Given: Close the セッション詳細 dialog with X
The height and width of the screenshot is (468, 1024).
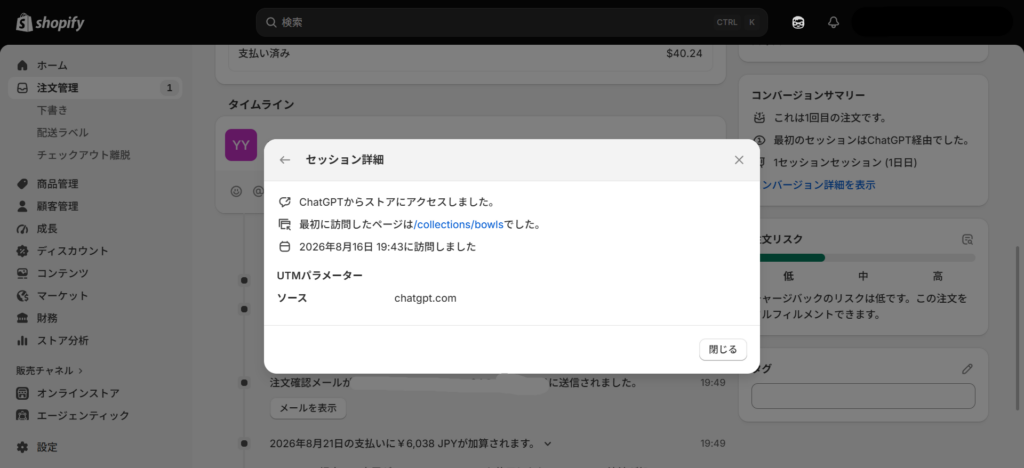Looking at the screenshot, I should [739, 160].
